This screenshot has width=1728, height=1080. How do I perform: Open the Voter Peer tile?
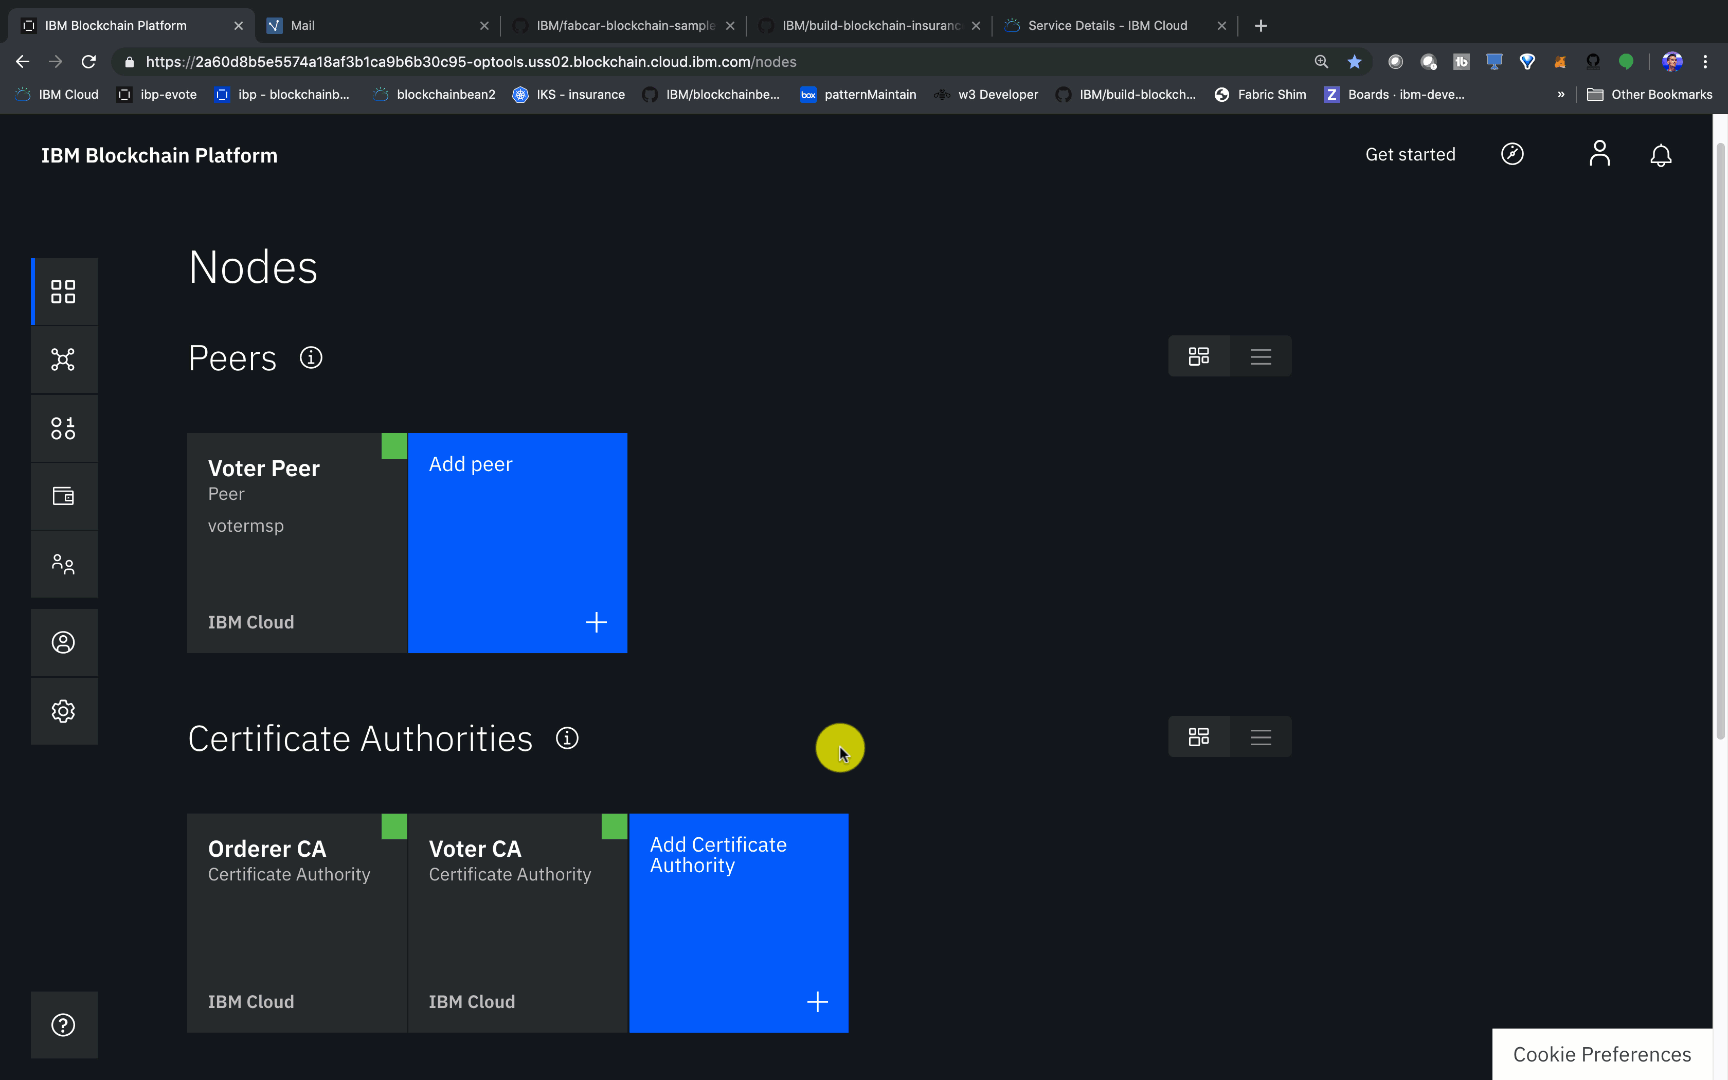[297, 543]
